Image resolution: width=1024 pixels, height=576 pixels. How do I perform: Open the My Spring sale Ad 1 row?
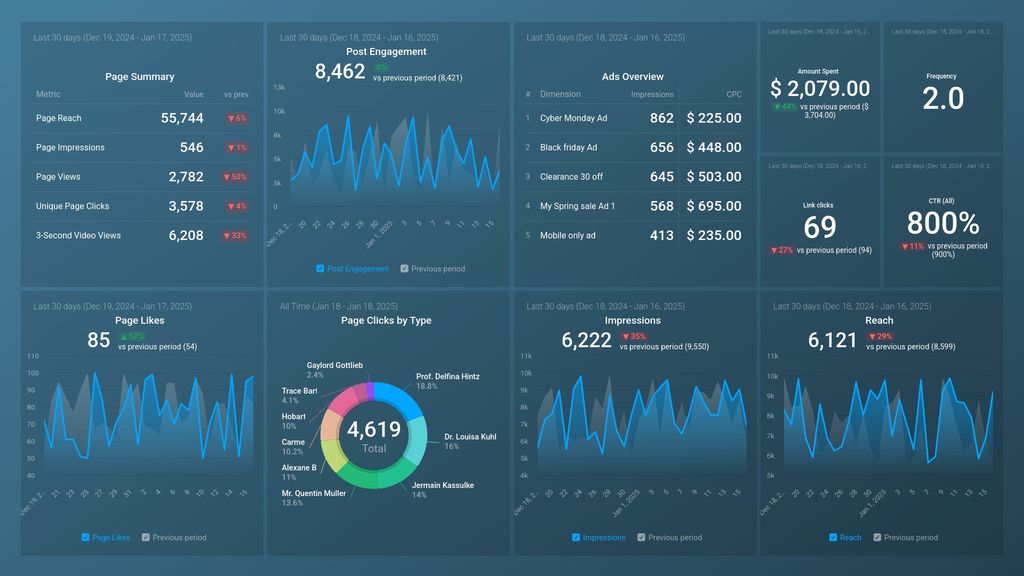[633, 206]
